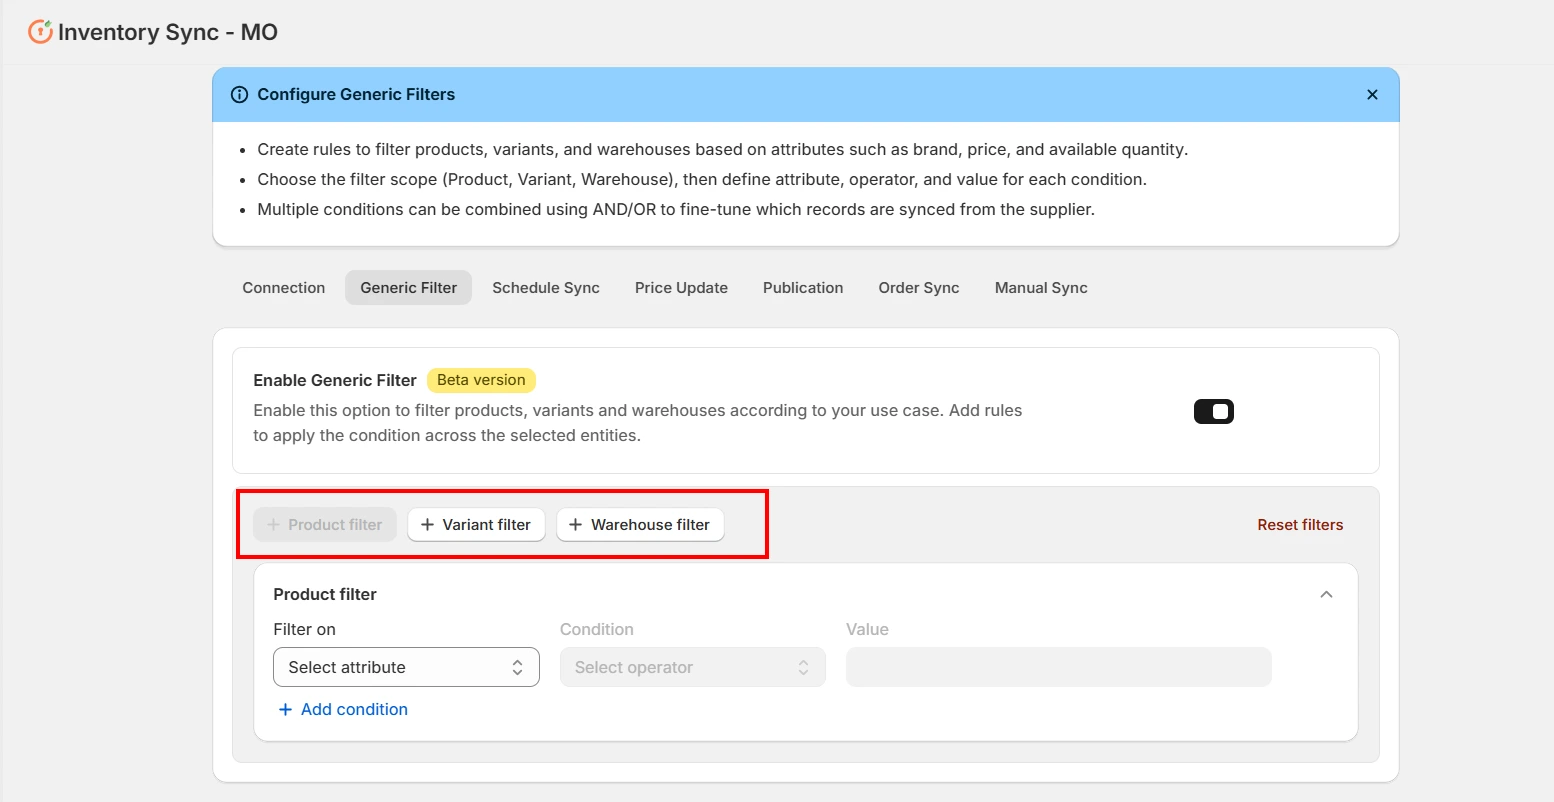Select the Connection tab
Screen dimensions: 1554x802
(283, 288)
